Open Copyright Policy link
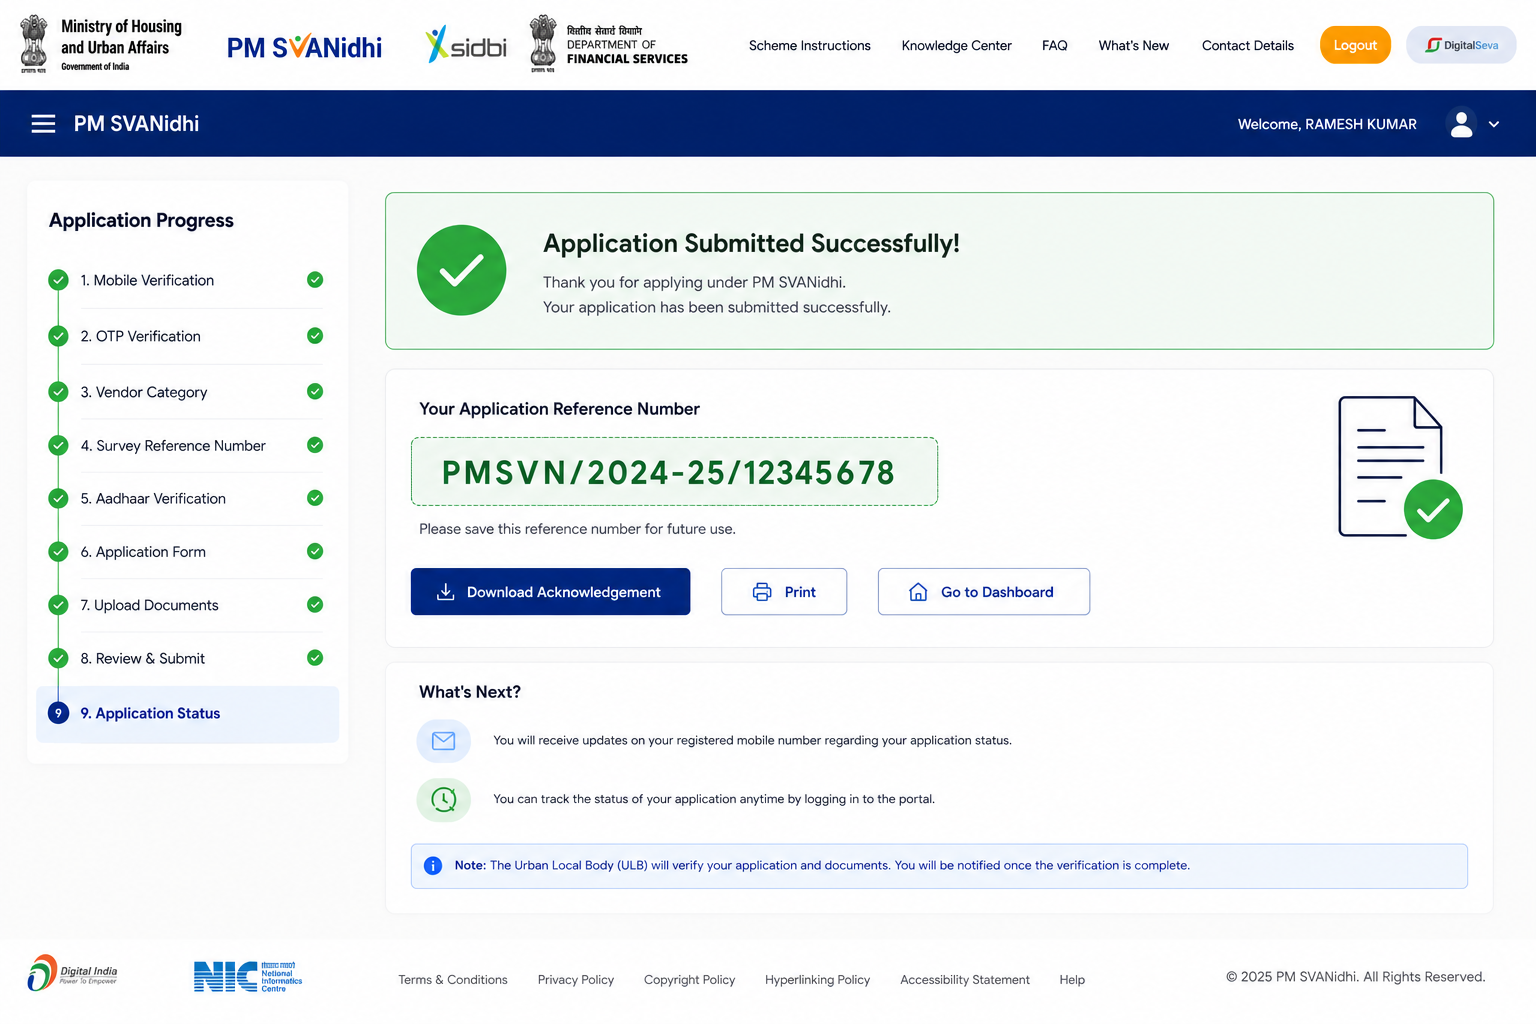Screen dimensions: 1536x1024 tap(689, 980)
